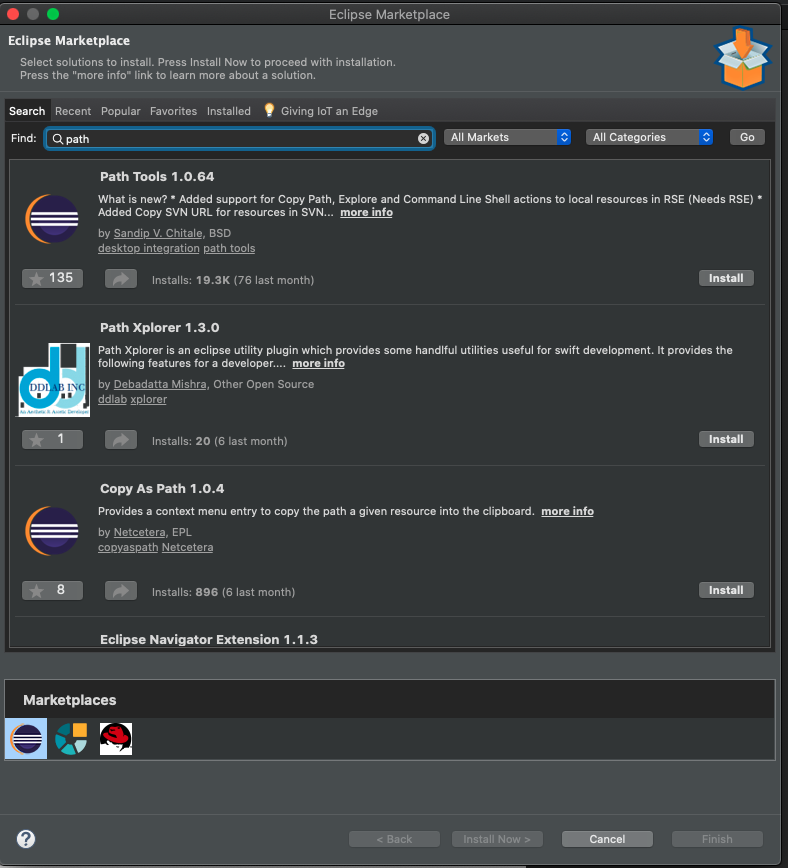
Task: Click the desktop integration tag
Action: click(x=149, y=249)
